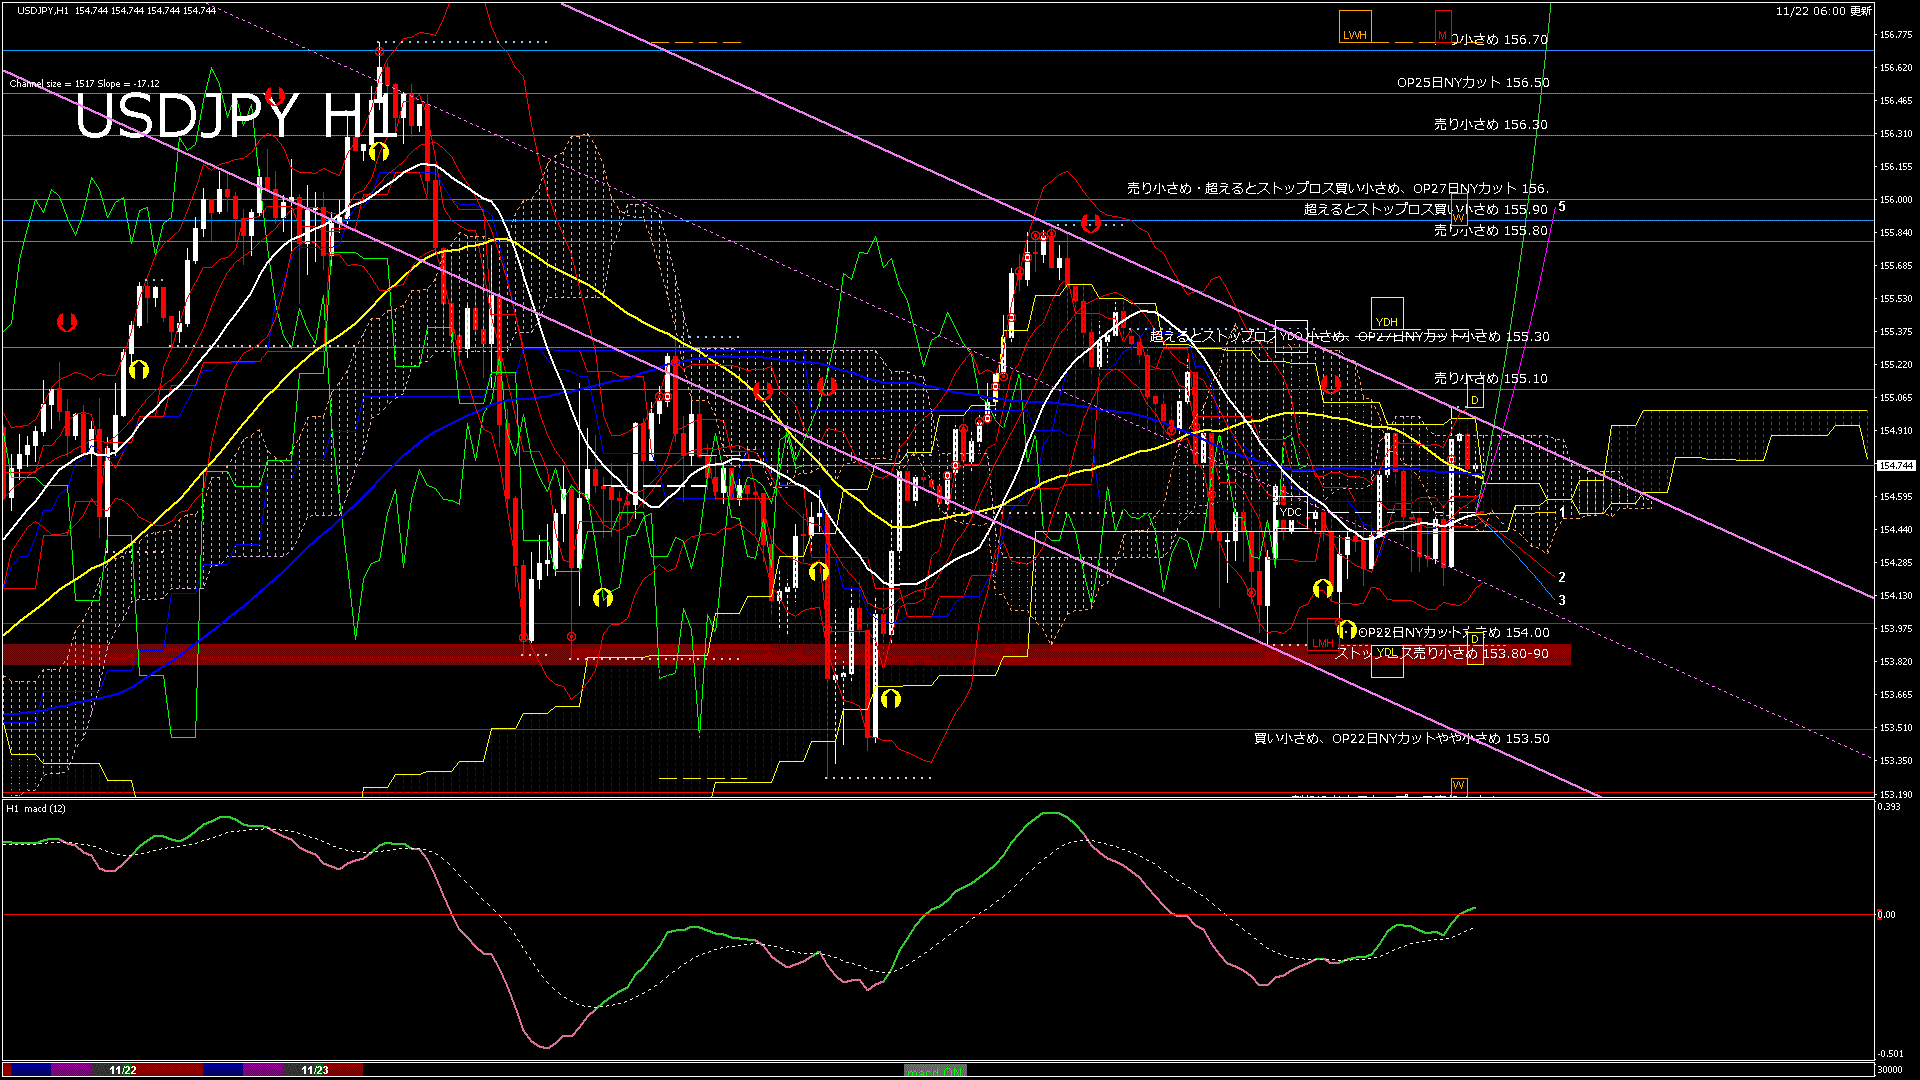Select the yellow YDH marker box
This screenshot has width=1920, height=1080.
coord(1387,314)
